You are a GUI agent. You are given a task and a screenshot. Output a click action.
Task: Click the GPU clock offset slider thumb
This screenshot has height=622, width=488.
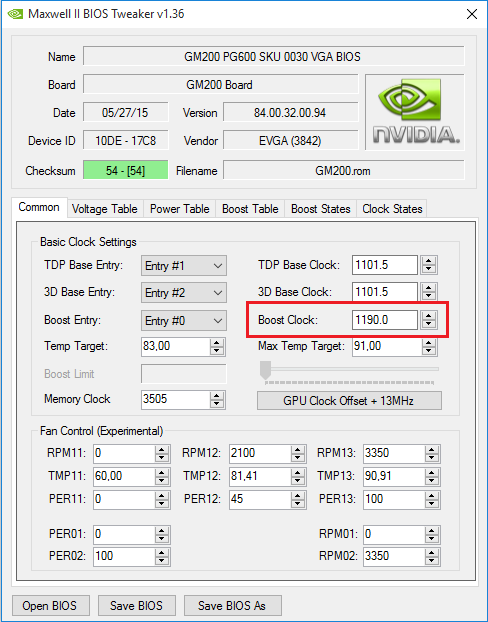pyautogui.click(x=265, y=370)
